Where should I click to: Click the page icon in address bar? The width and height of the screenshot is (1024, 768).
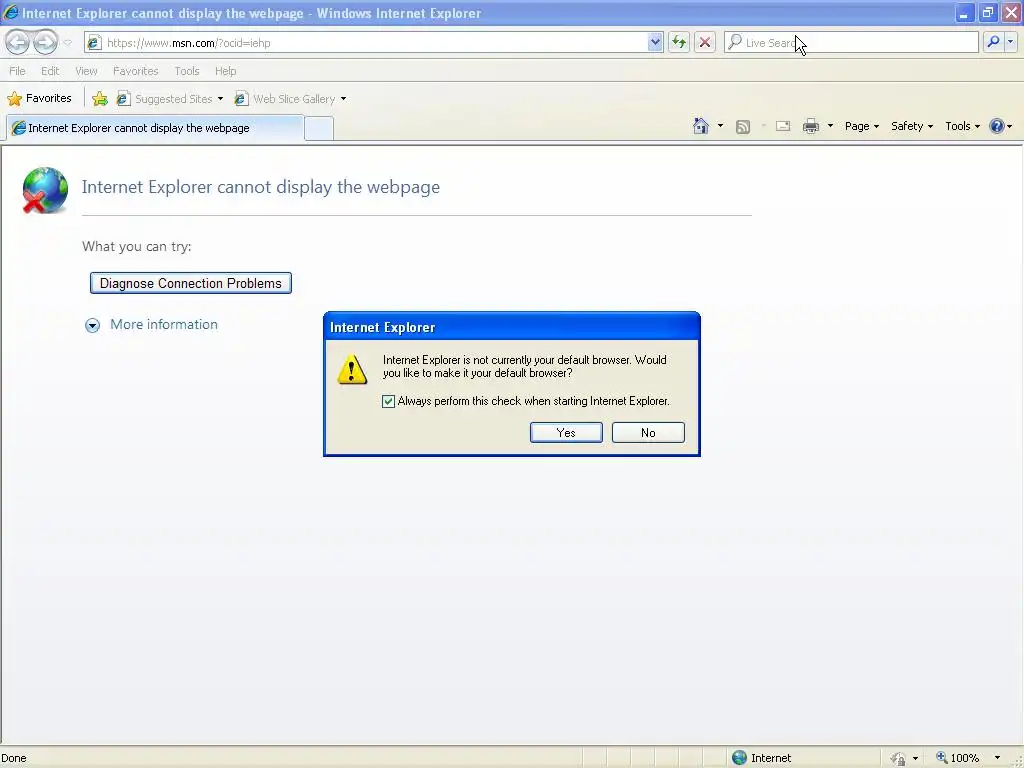tap(94, 42)
